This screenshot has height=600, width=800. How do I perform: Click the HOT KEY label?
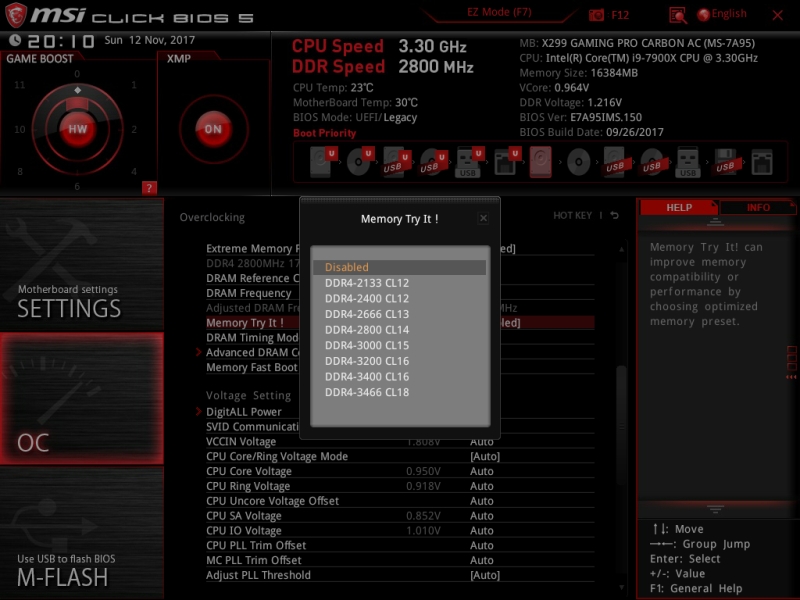tap(572, 215)
